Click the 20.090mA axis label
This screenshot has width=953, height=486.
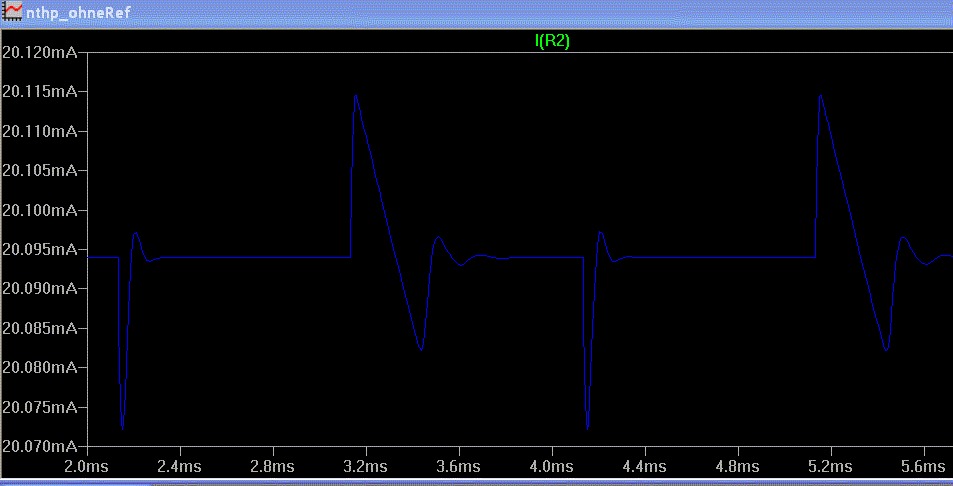tap(40, 289)
